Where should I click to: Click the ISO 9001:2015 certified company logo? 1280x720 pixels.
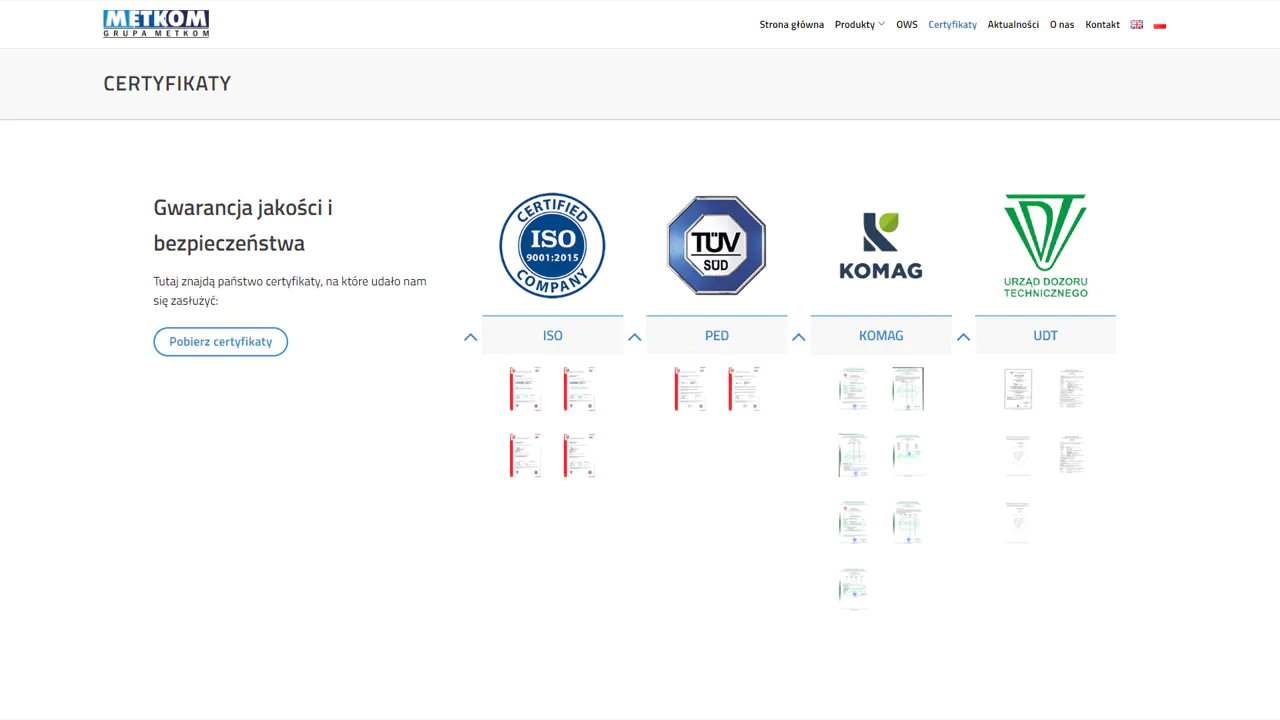552,245
